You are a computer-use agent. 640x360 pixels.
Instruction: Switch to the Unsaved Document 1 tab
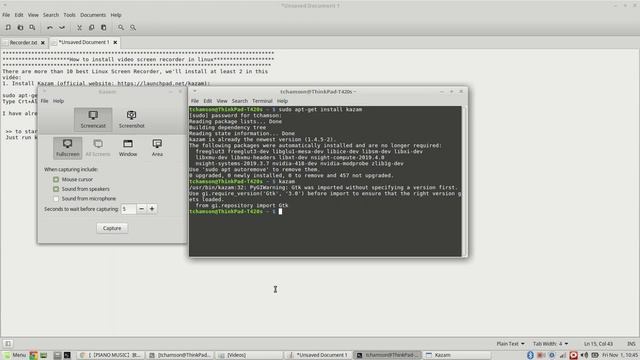pos(84,42)
